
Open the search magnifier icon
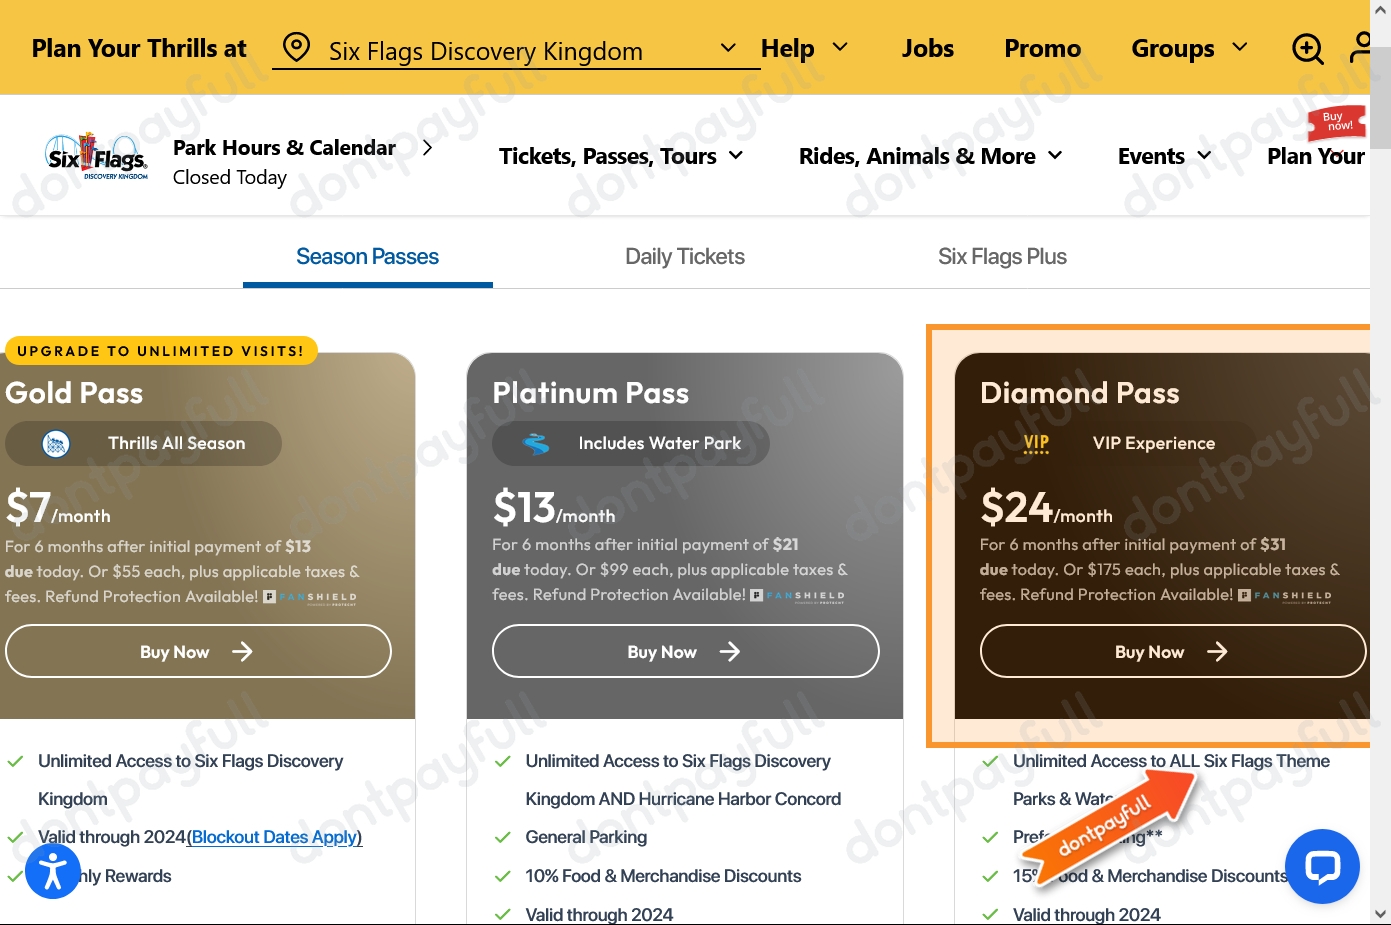(1307, 47)
